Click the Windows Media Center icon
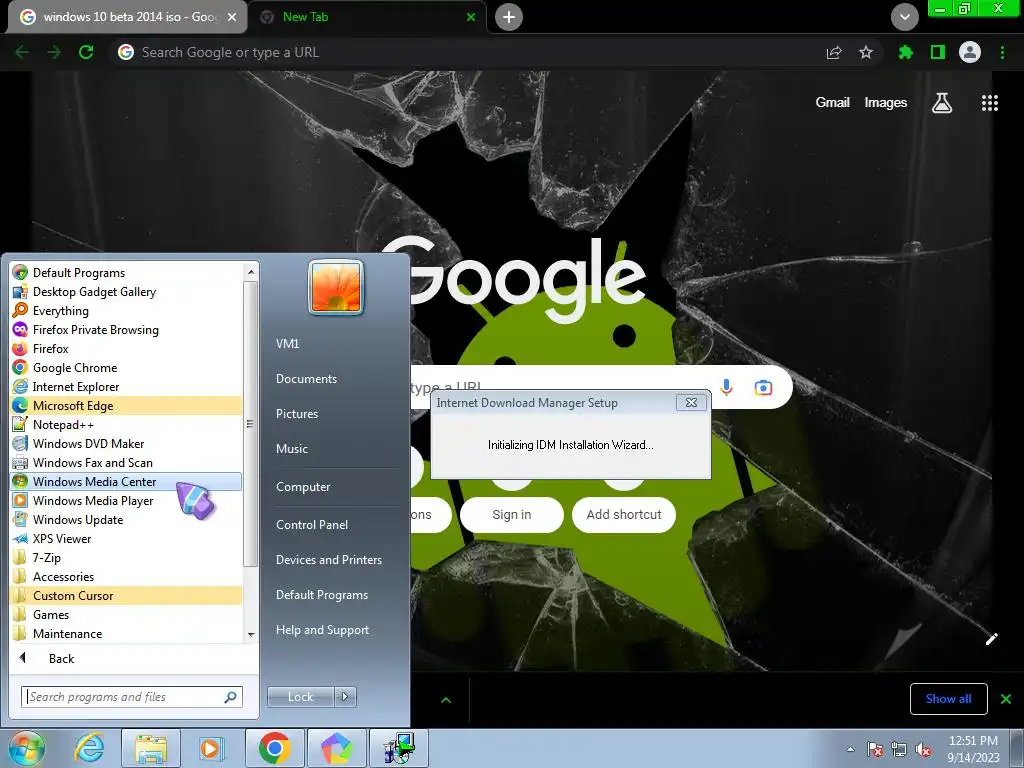 pyautogui.click(x=20, y=481)
